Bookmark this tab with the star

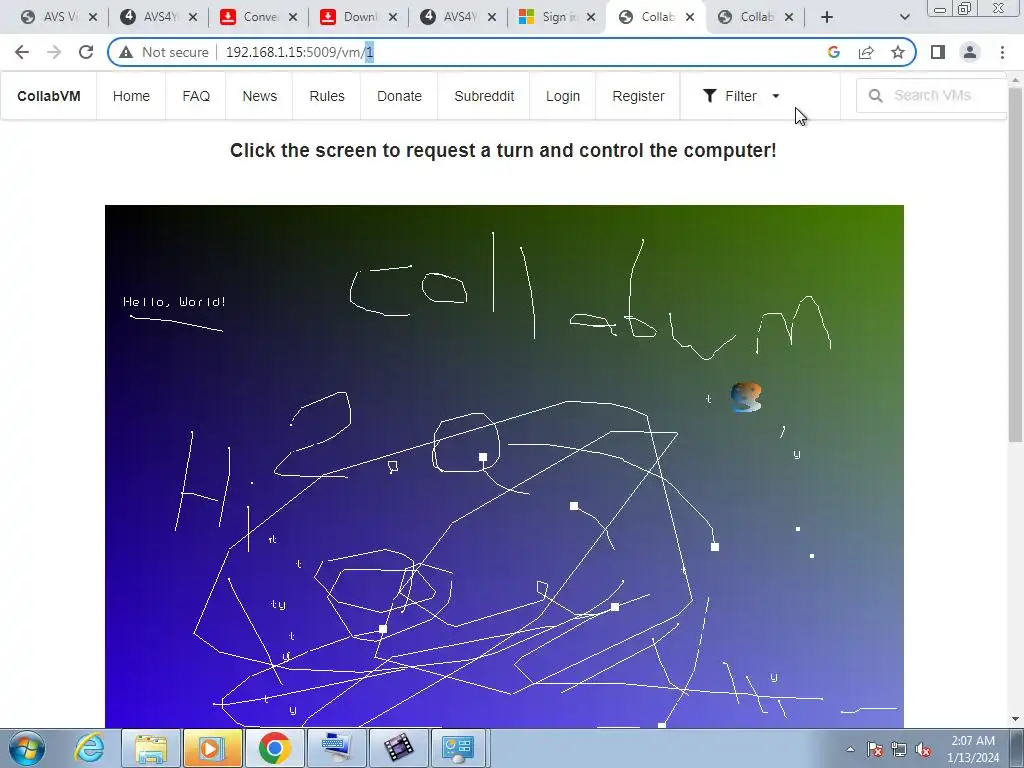[x=898, y=52]
